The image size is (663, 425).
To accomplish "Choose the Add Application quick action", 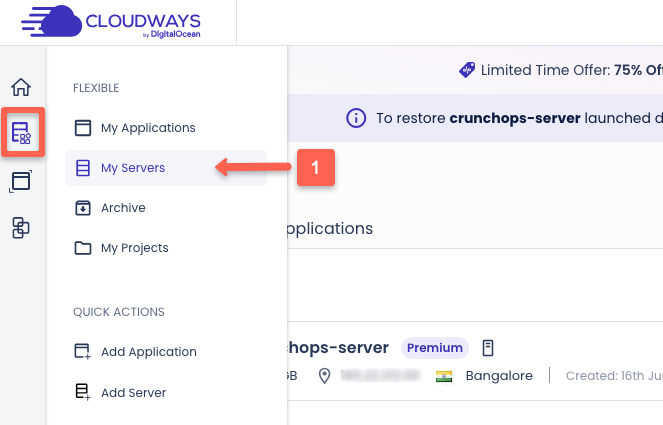I will pyautogui.click(x=148, y=352).
